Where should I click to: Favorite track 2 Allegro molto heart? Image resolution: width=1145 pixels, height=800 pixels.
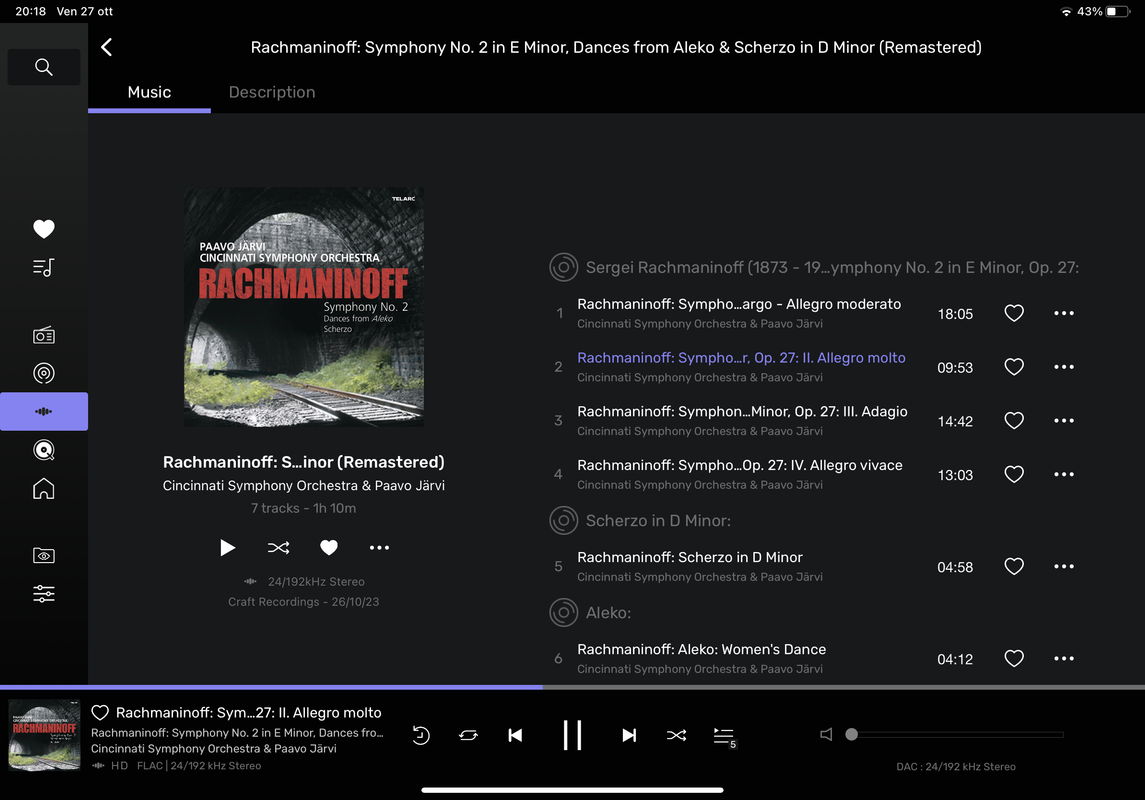1014,367
